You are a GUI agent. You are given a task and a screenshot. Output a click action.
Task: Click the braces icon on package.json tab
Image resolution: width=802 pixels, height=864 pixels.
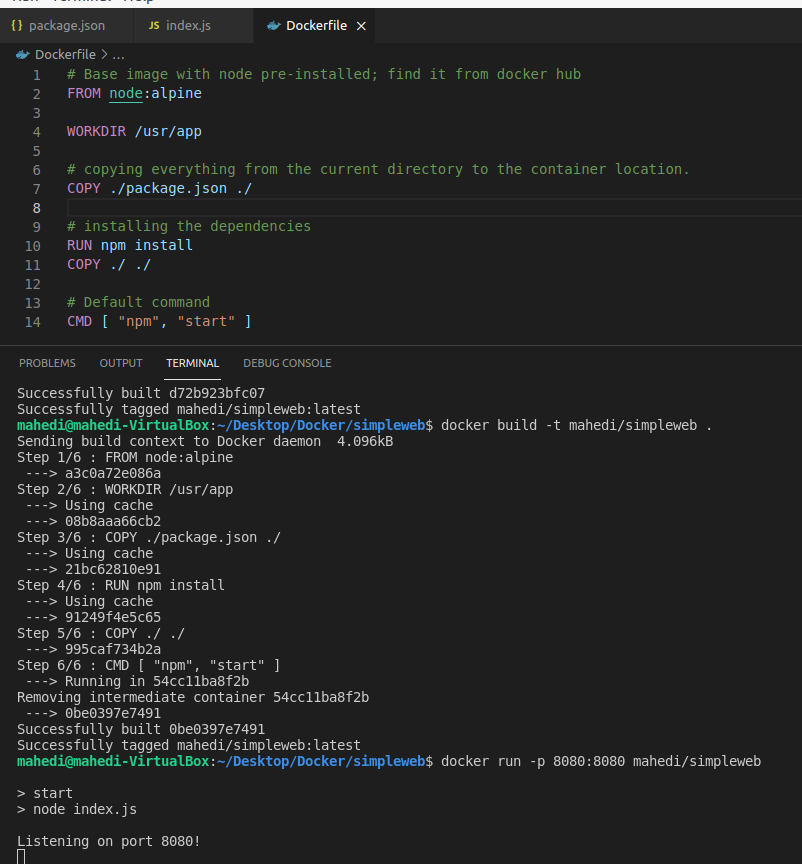pyautogui.click(x=17, y=25)
